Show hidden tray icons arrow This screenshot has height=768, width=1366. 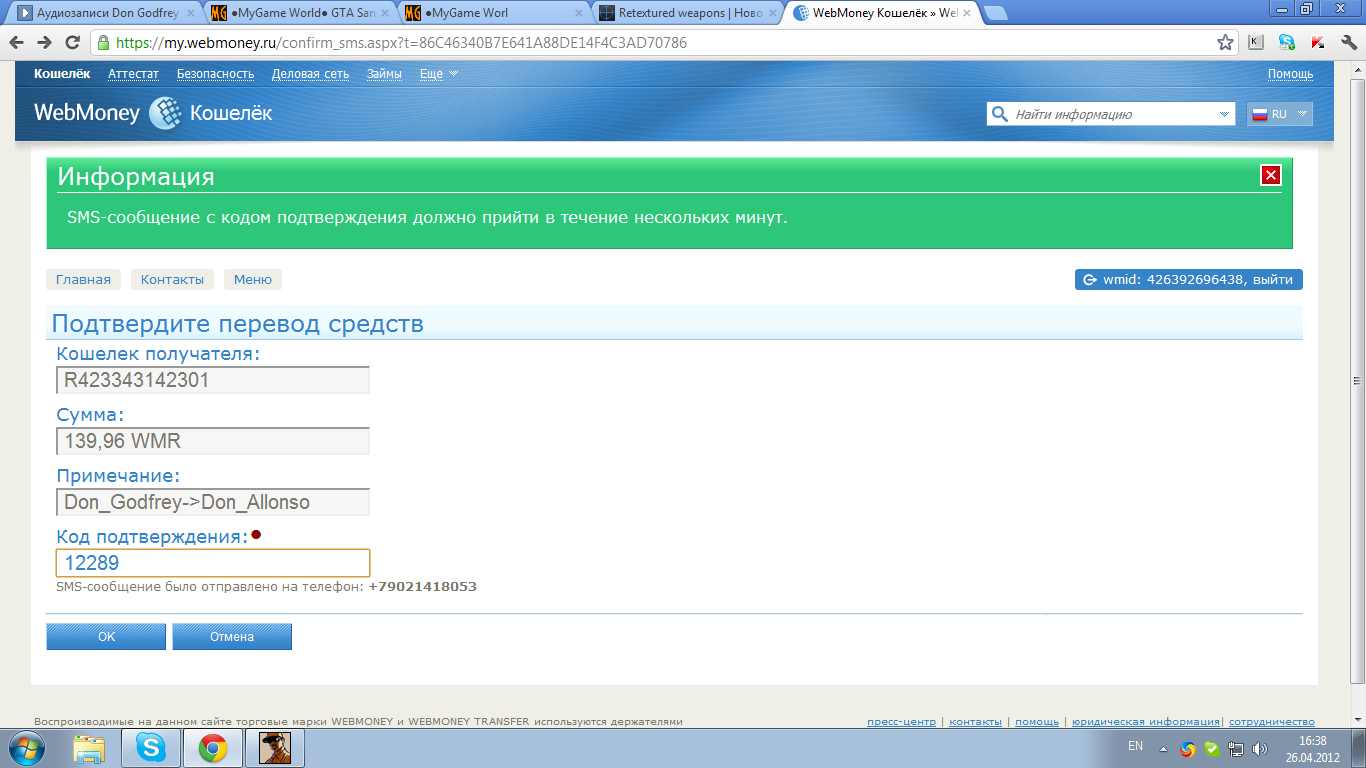point(1163,748)
